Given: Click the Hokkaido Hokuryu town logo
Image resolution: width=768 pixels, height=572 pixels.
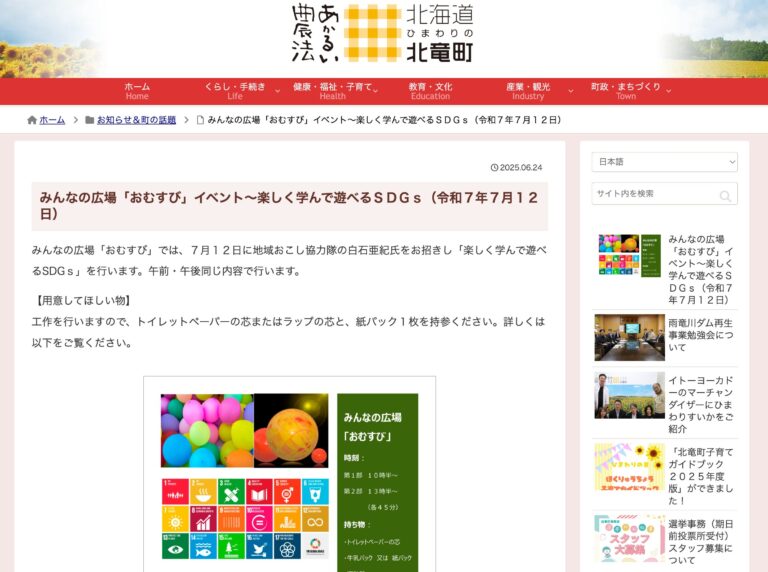Looking at the screenshot, I should (383, 34).
